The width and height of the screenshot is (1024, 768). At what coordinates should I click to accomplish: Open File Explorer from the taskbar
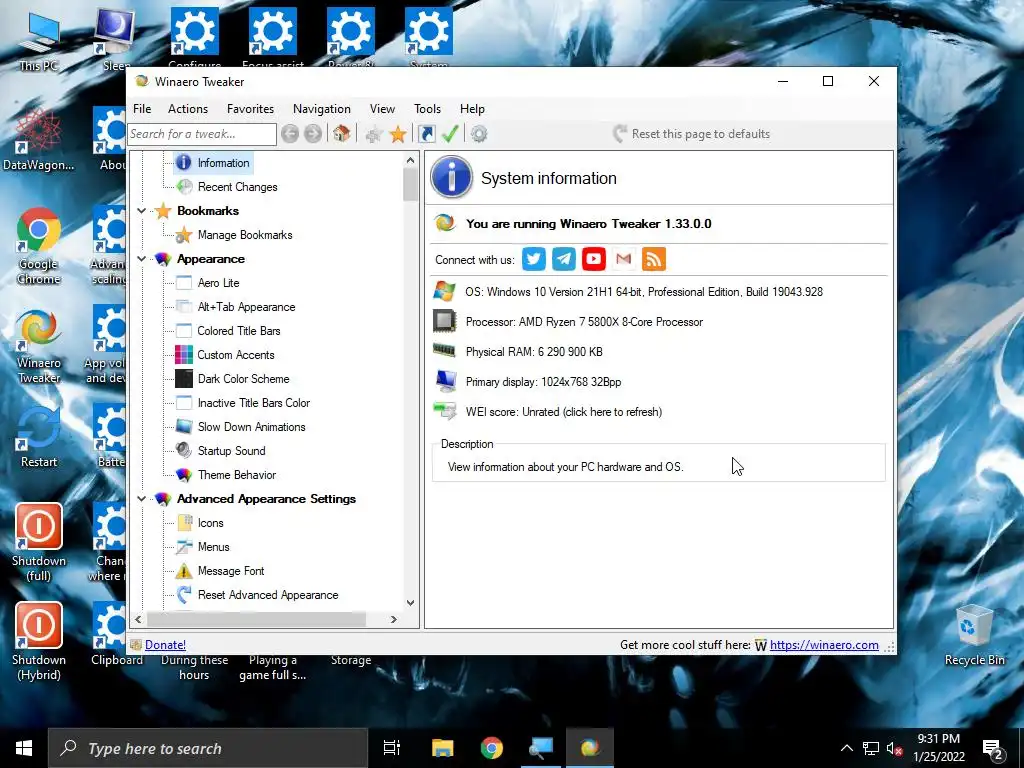pyautogui.click(x=442, y=748)
